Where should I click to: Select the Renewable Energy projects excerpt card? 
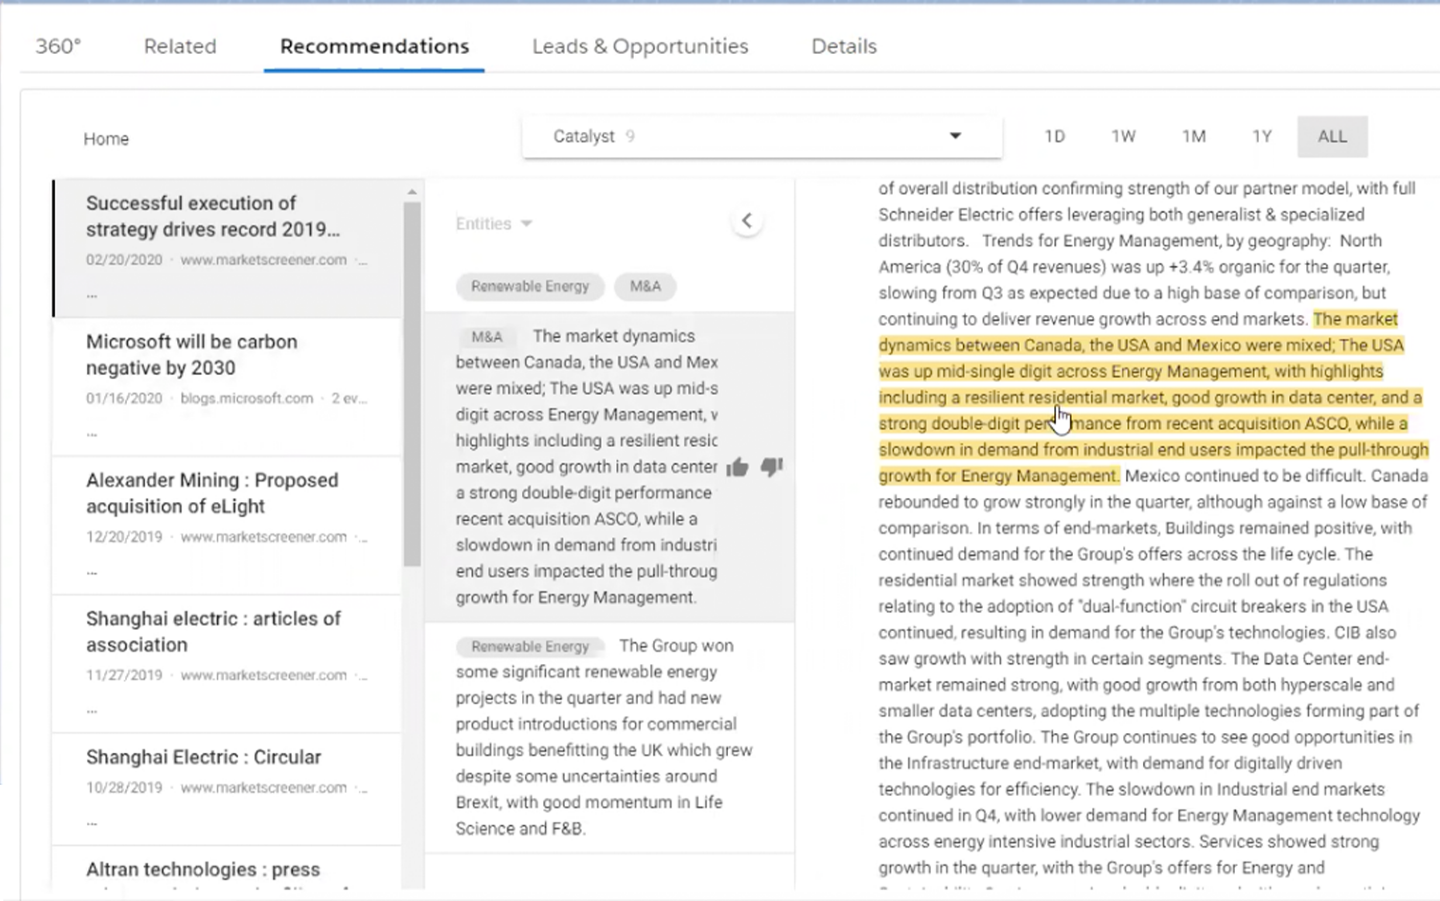click(609, 737)
